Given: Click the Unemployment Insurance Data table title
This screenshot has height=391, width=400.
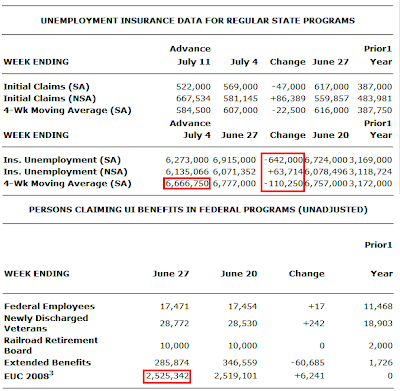Looking at the screenshot, I should pyautogui.click(x=198, y=21).
